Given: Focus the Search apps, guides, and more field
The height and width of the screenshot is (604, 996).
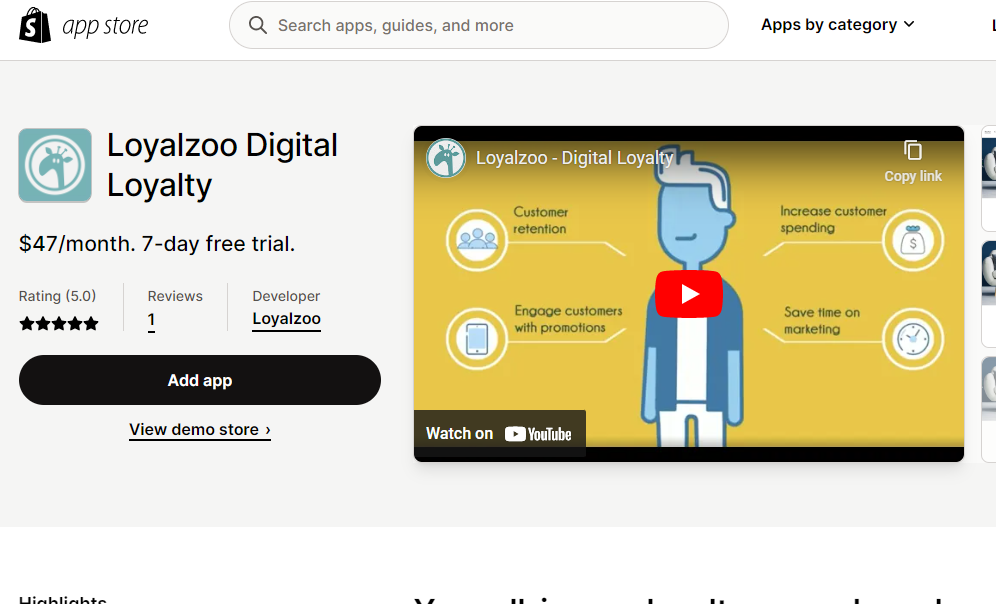Looking at the screenshot, I should [x=478, y=25].
